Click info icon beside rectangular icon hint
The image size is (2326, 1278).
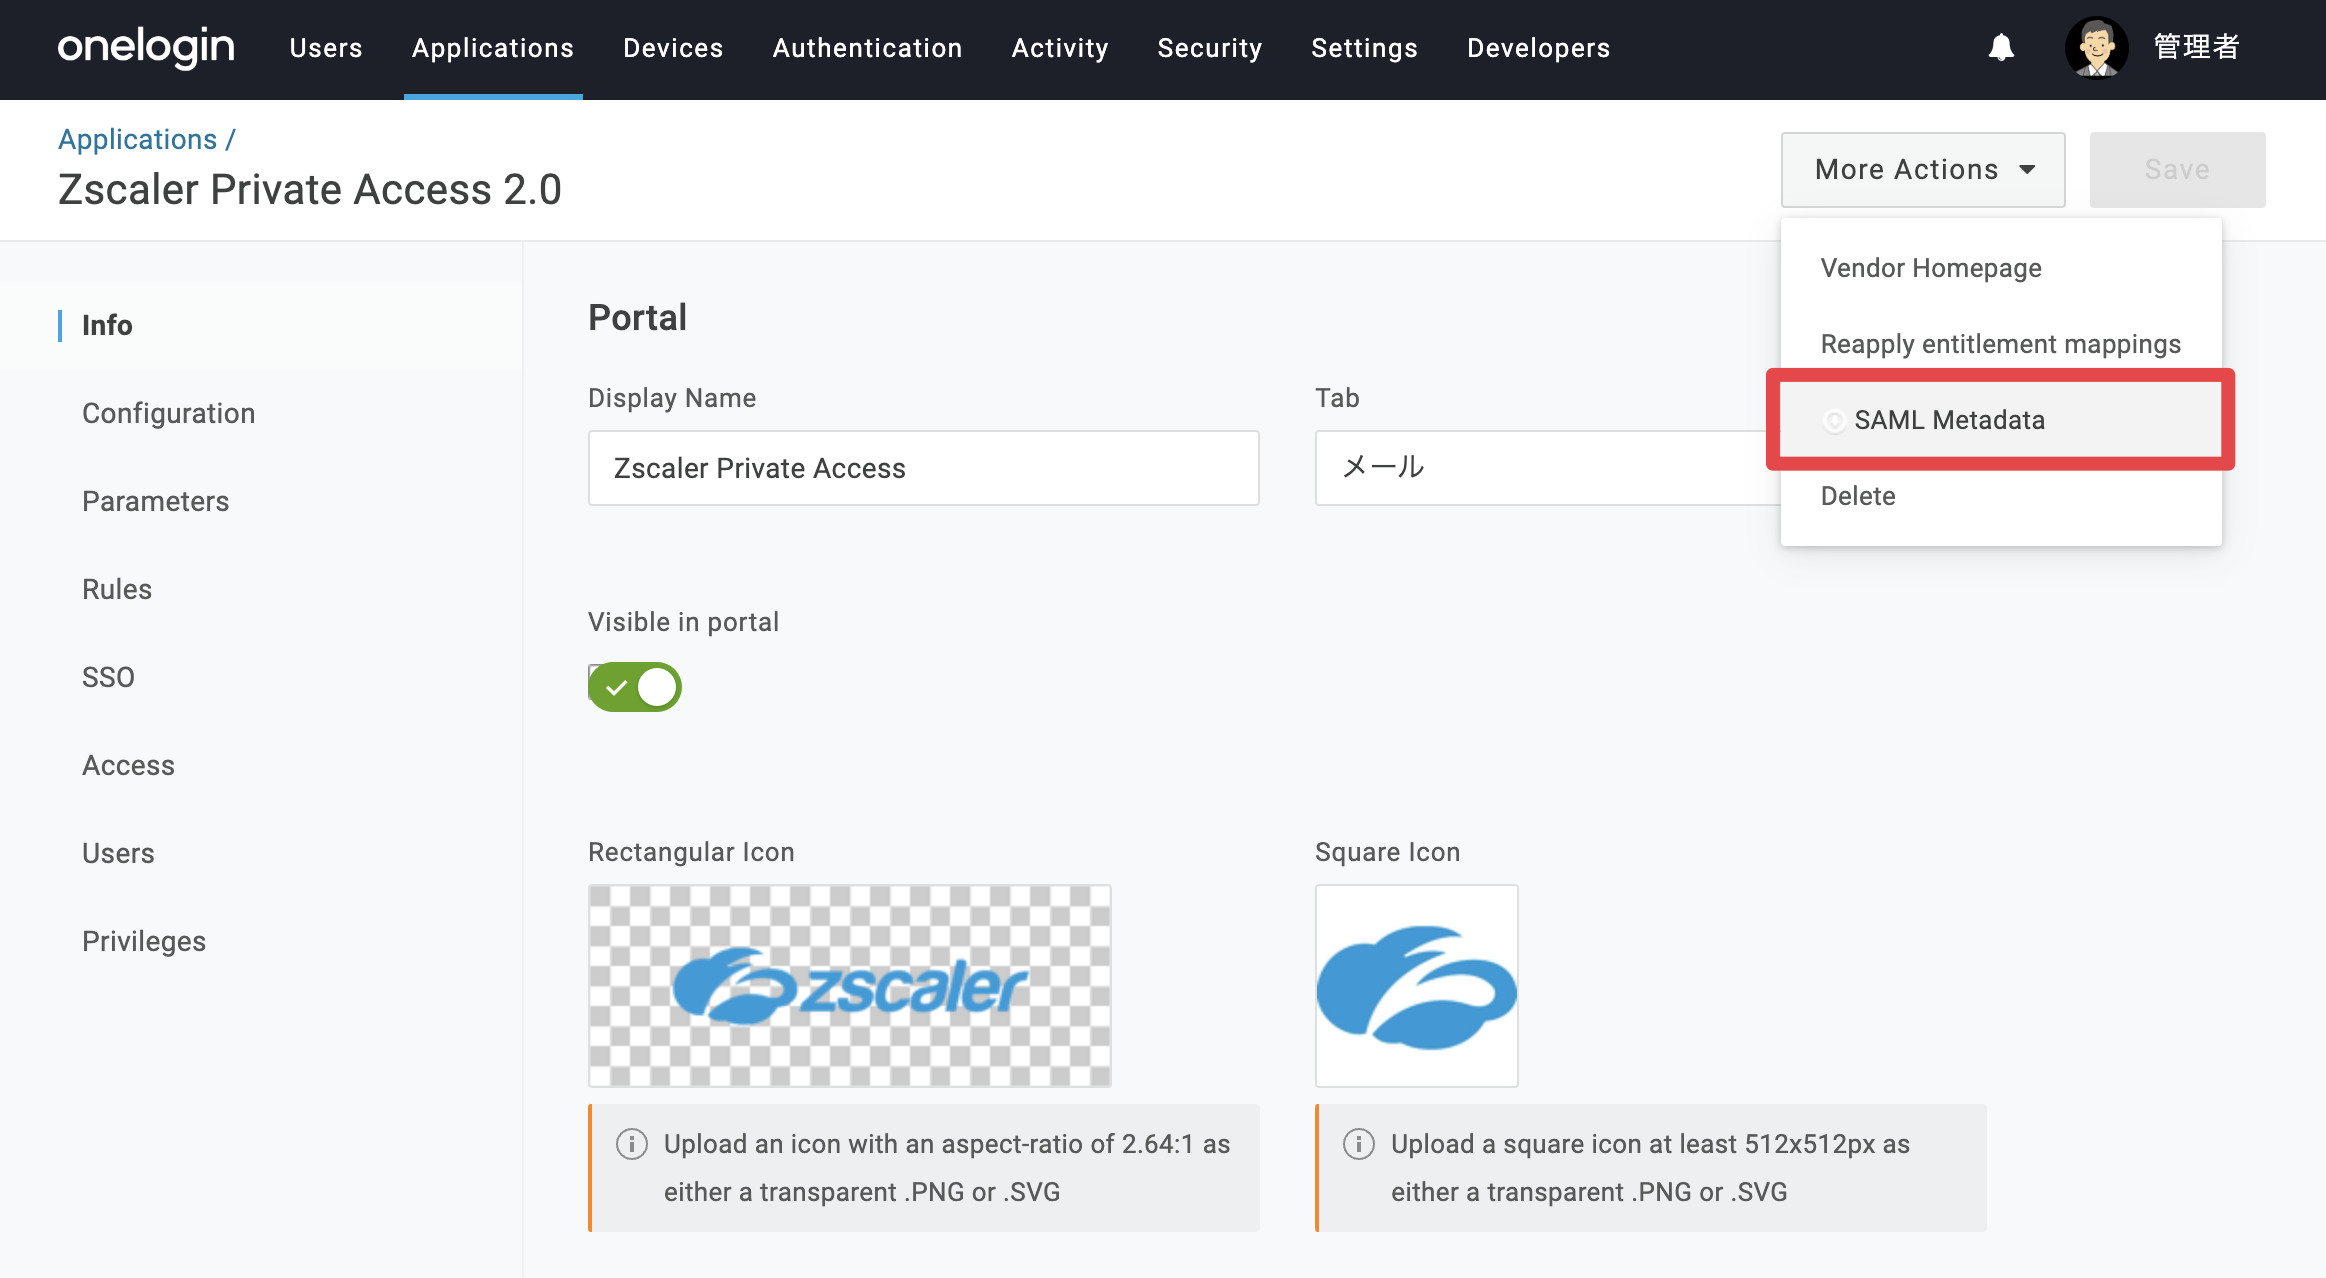(631, 1143)
